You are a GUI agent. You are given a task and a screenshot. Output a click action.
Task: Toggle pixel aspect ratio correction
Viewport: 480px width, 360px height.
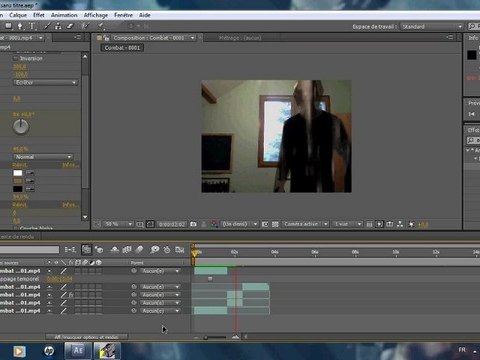tap(369, 224)
